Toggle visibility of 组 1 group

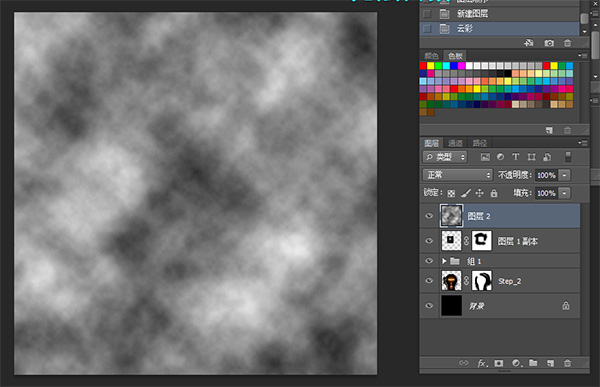tap(429, 261)
